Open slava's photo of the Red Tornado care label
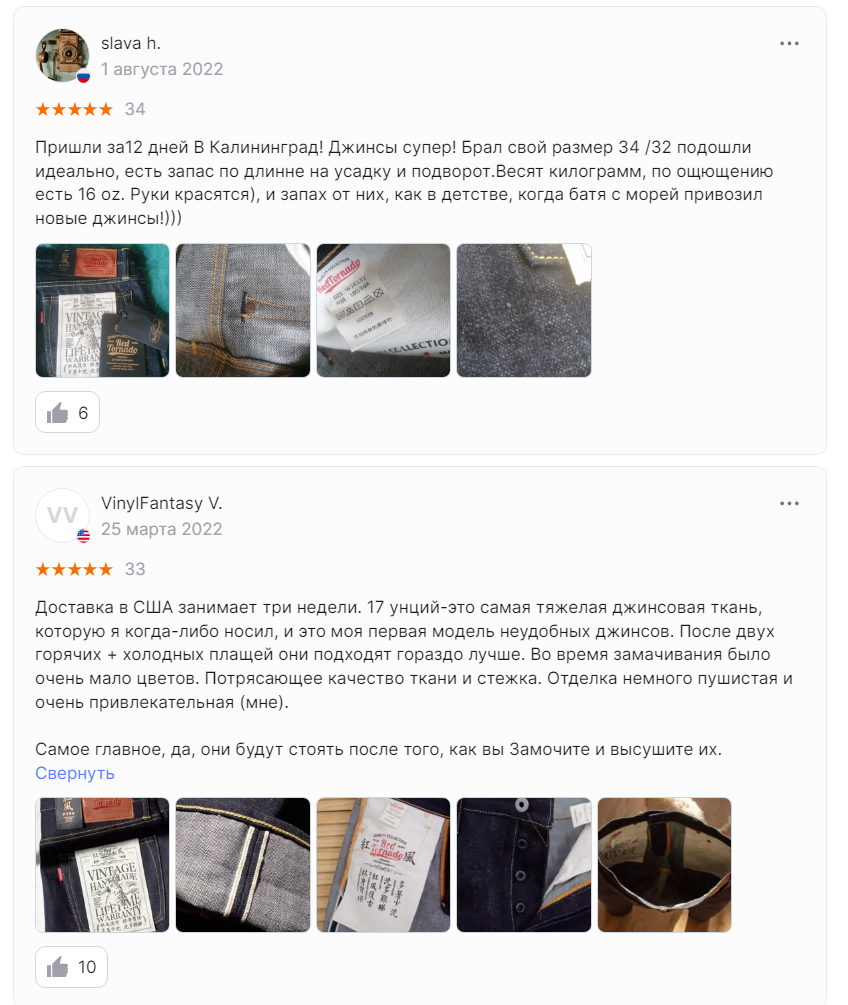Viewport: 848px width, 1005px height. [383, 310]
